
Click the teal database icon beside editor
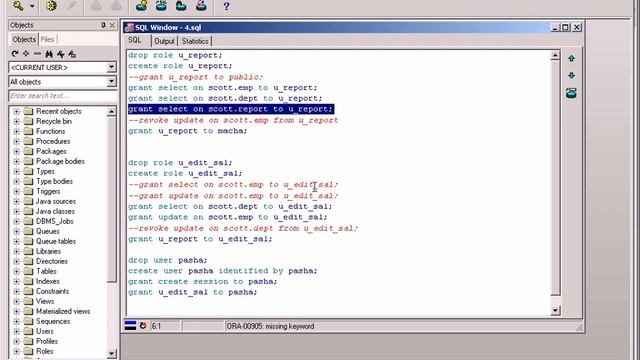pyautogui.click(x=571, y=93)
